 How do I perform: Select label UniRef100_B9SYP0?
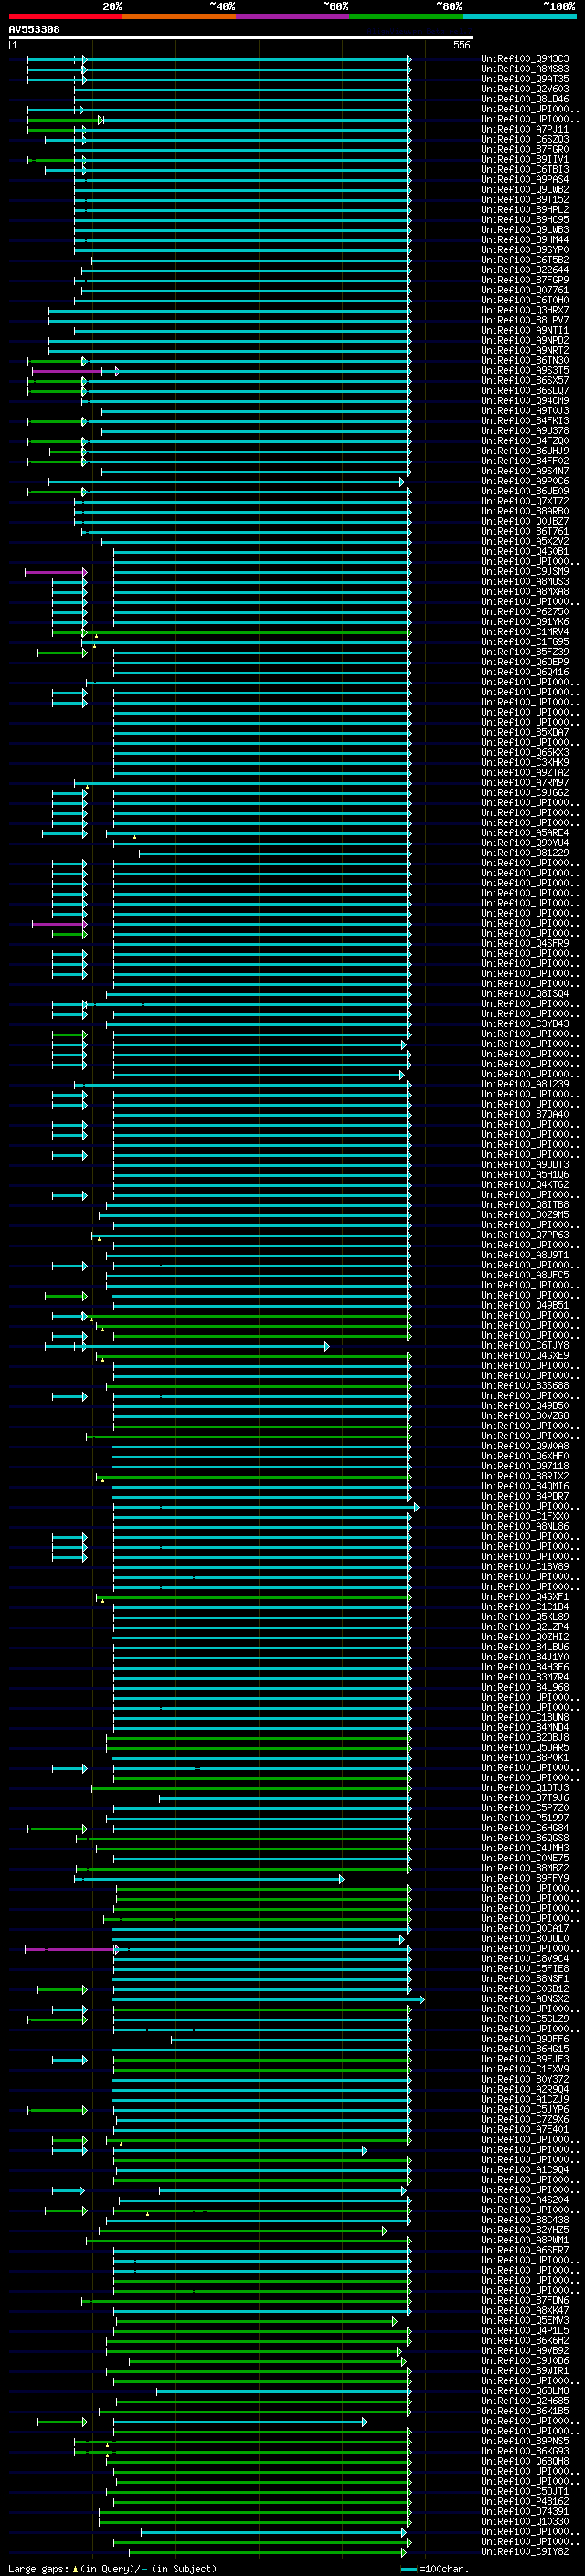click(525, 250)
